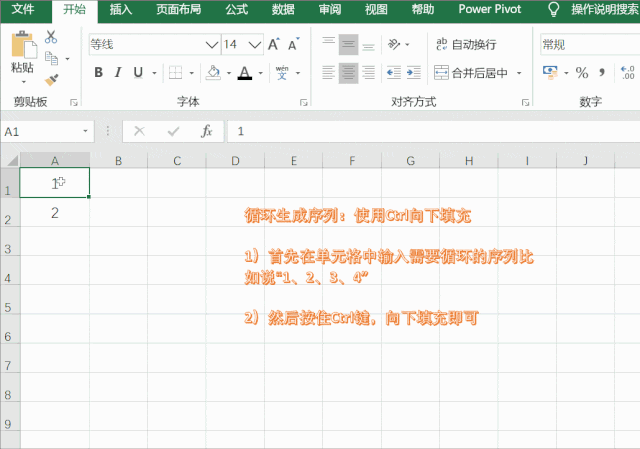Open the Power Pivot tab

pyautogui.click(x=489, y=9)
